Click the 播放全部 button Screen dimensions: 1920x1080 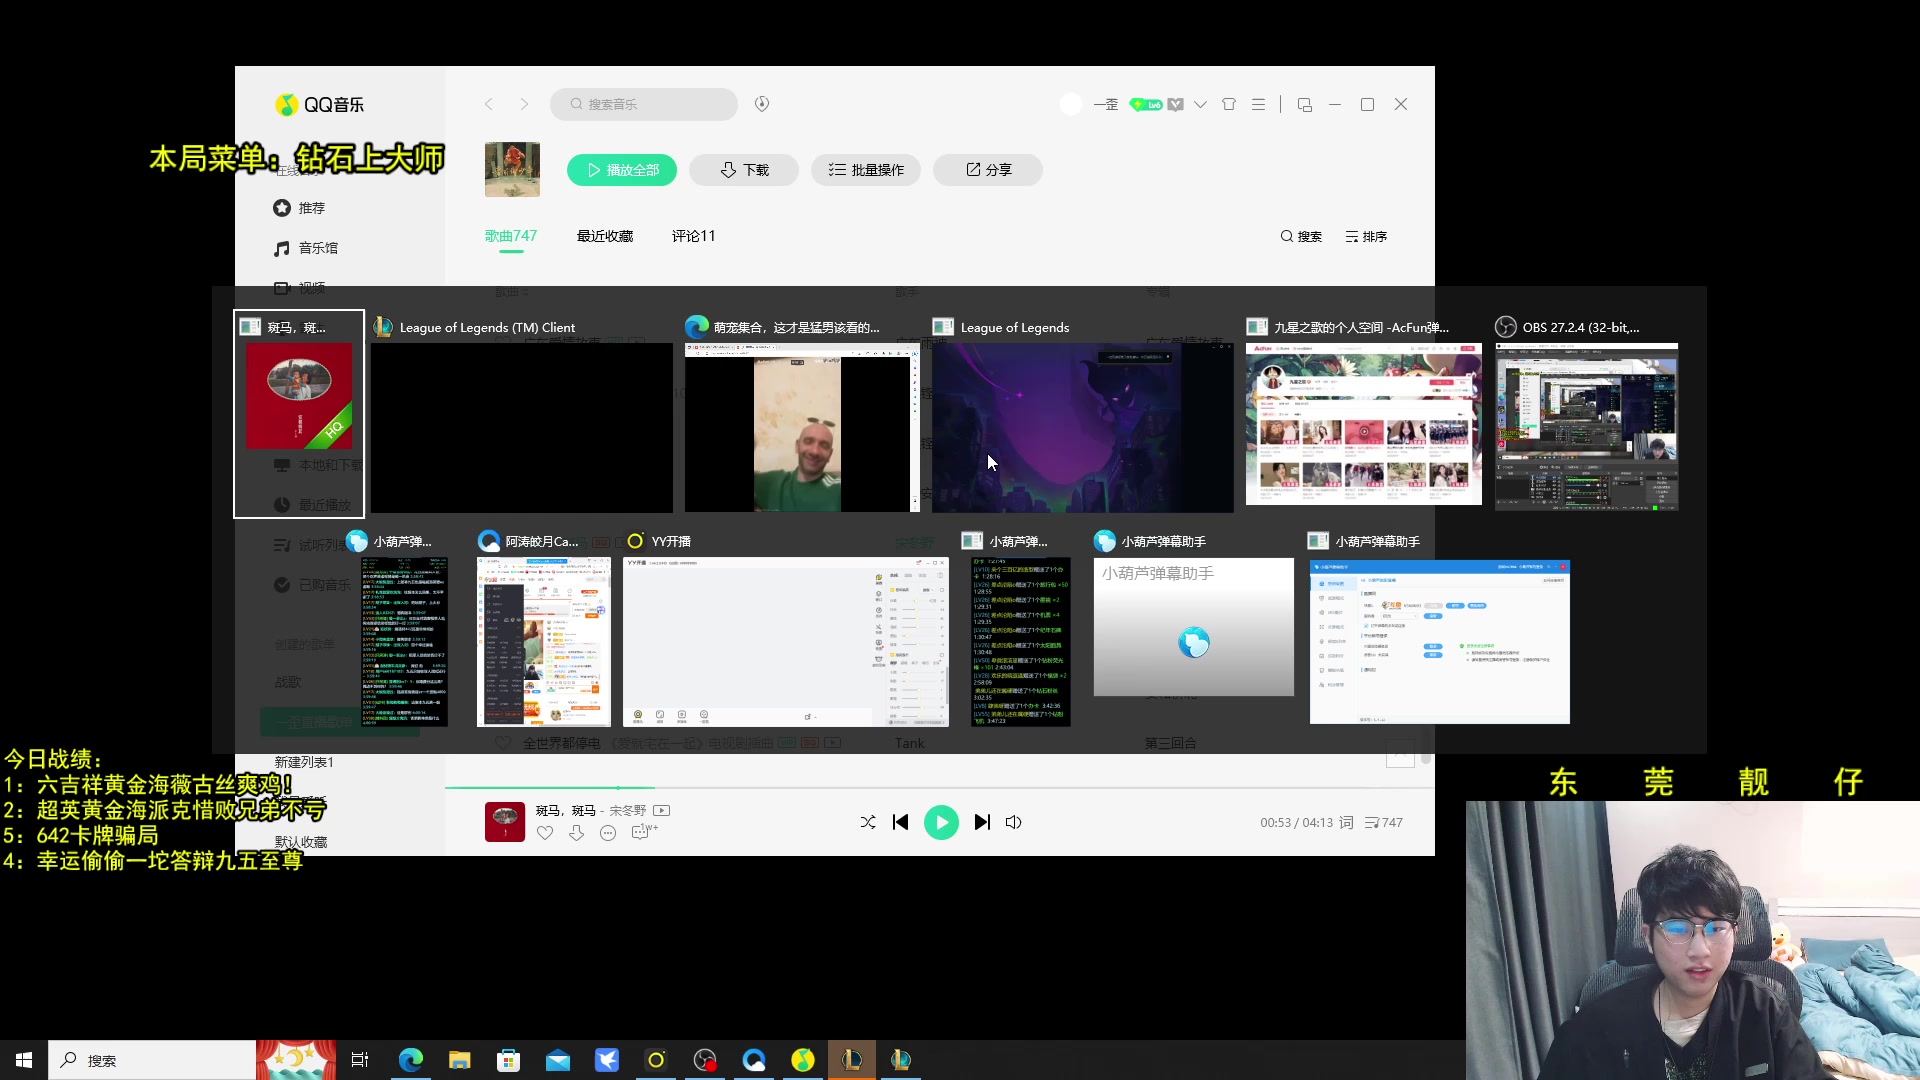(x=622, y=170)
